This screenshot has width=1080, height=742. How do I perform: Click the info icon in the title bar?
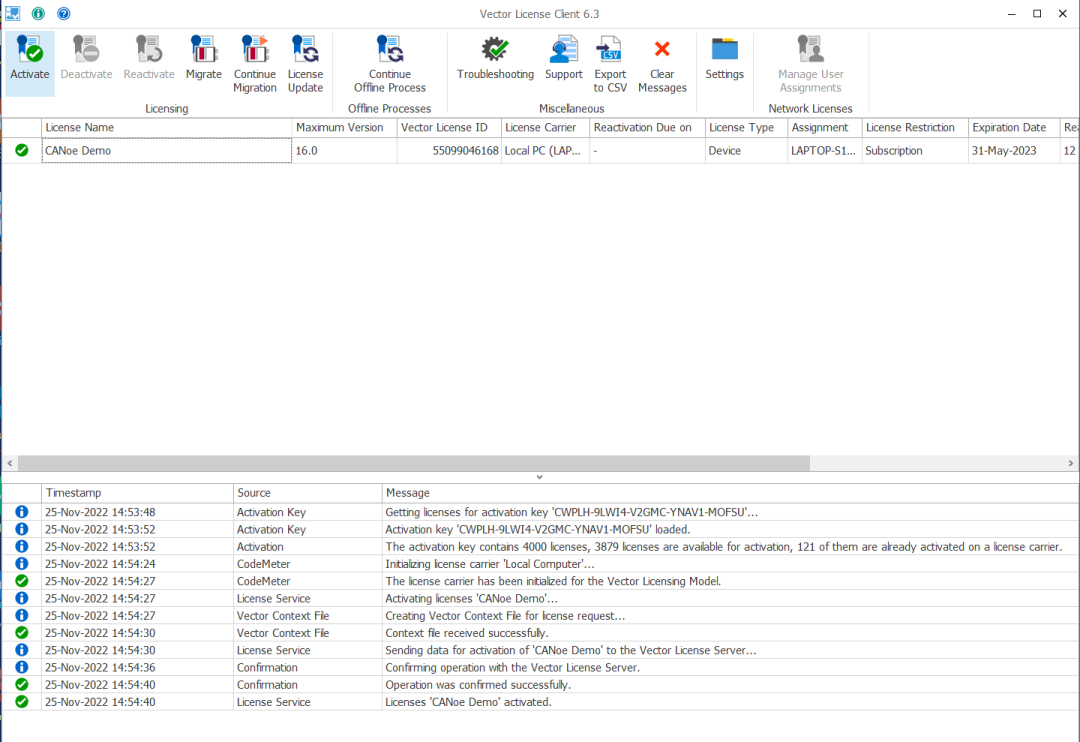coord(39,13)
